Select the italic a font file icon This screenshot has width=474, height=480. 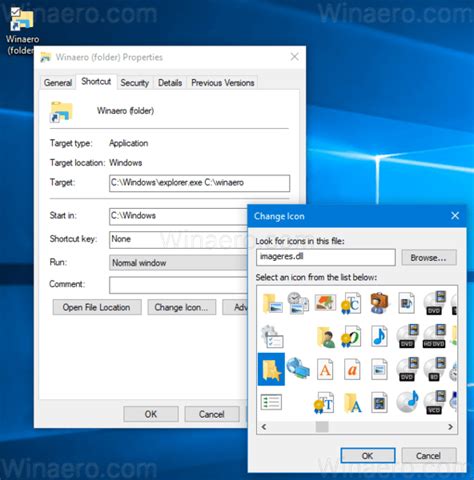[352, 369]
